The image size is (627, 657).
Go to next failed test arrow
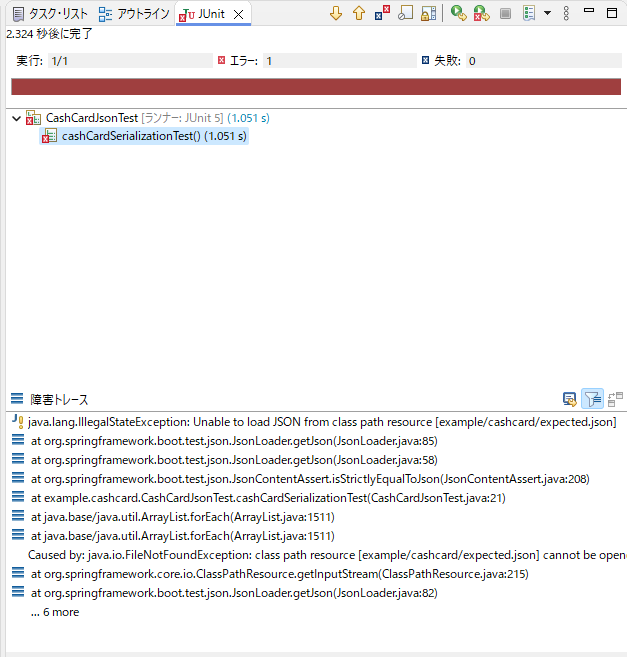(x=336, y=13)
